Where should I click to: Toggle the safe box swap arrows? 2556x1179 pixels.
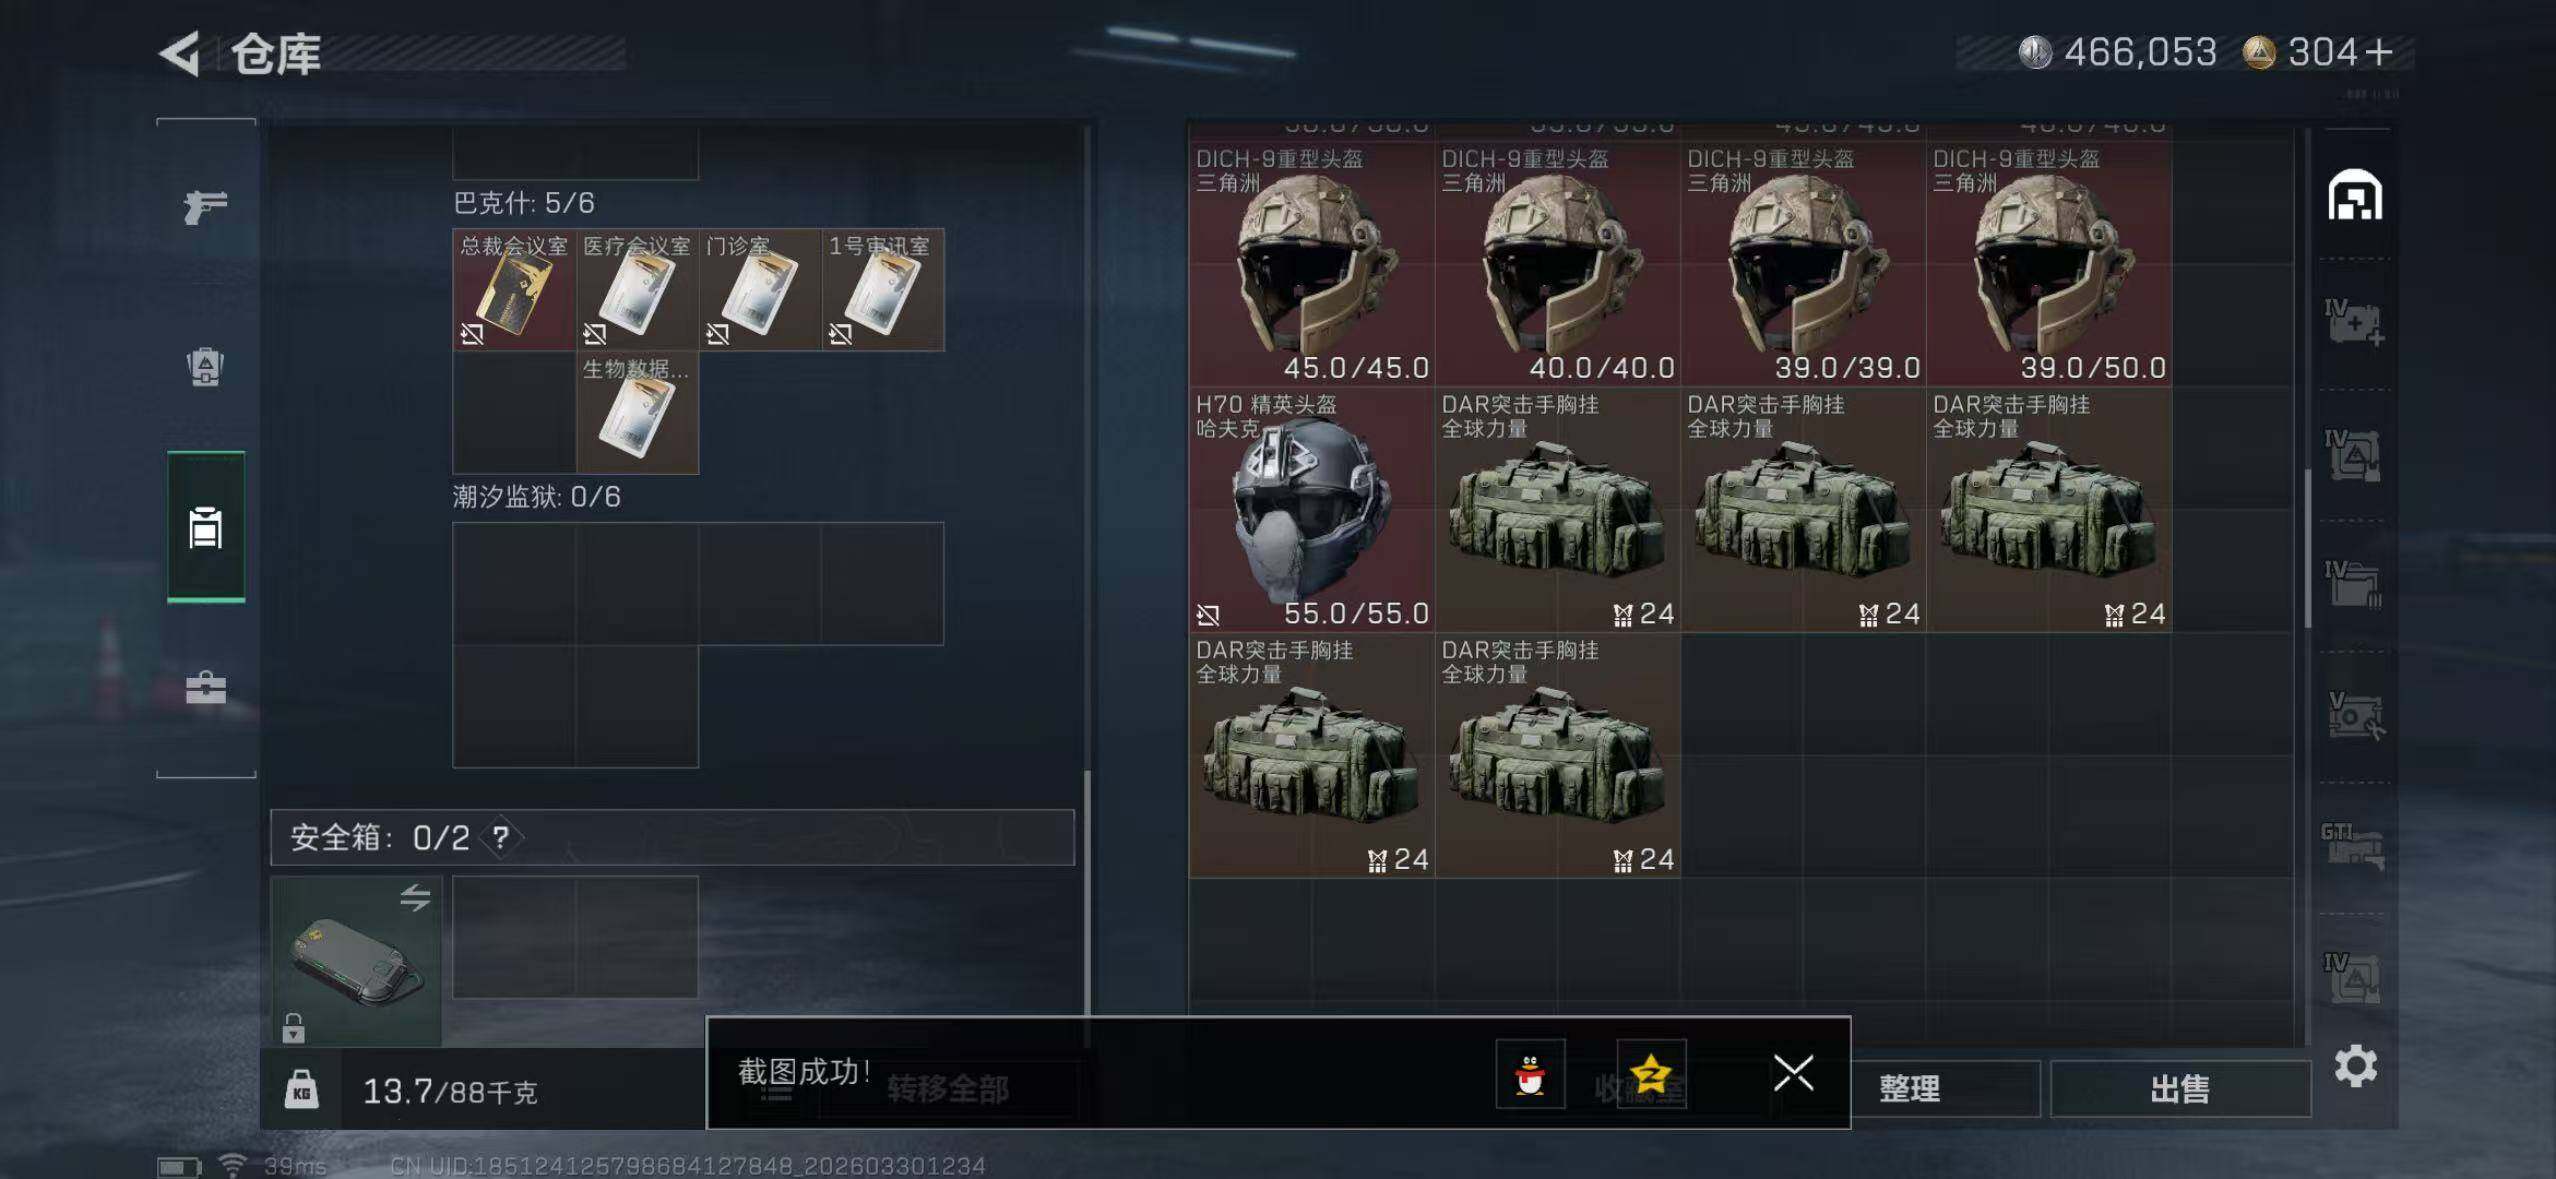tap(415, 897)
